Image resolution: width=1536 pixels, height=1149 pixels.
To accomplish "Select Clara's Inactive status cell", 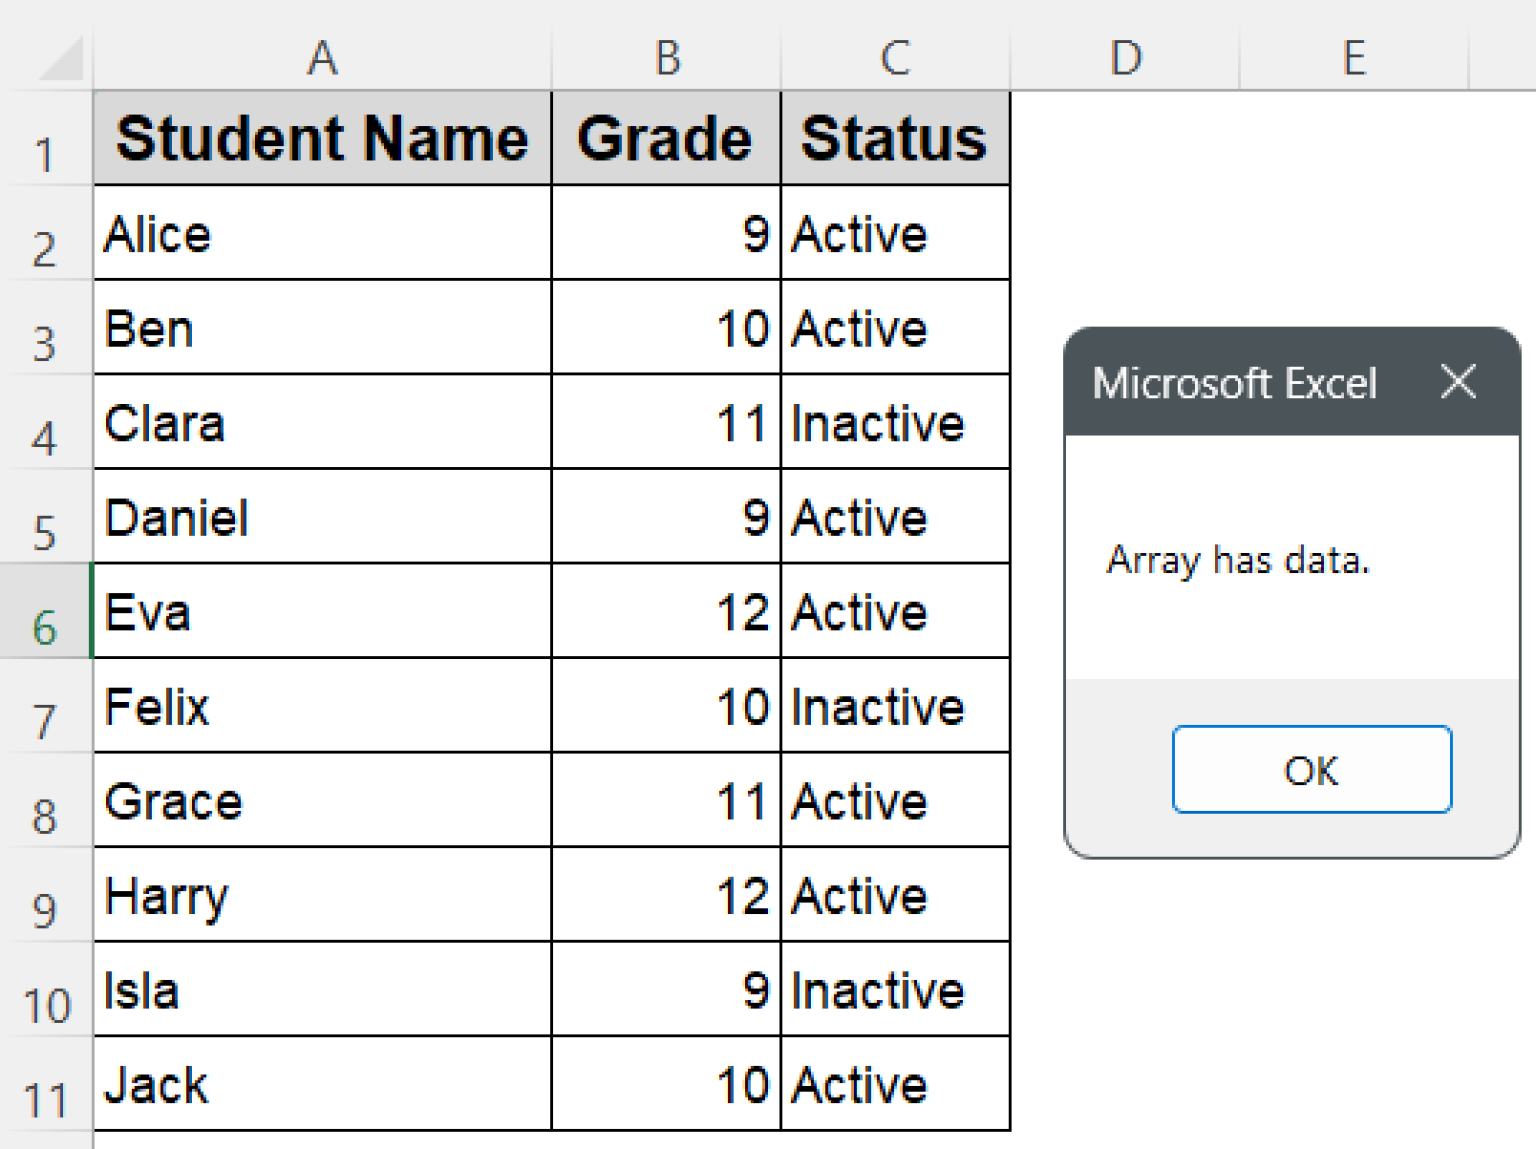I will coord(893,423).
